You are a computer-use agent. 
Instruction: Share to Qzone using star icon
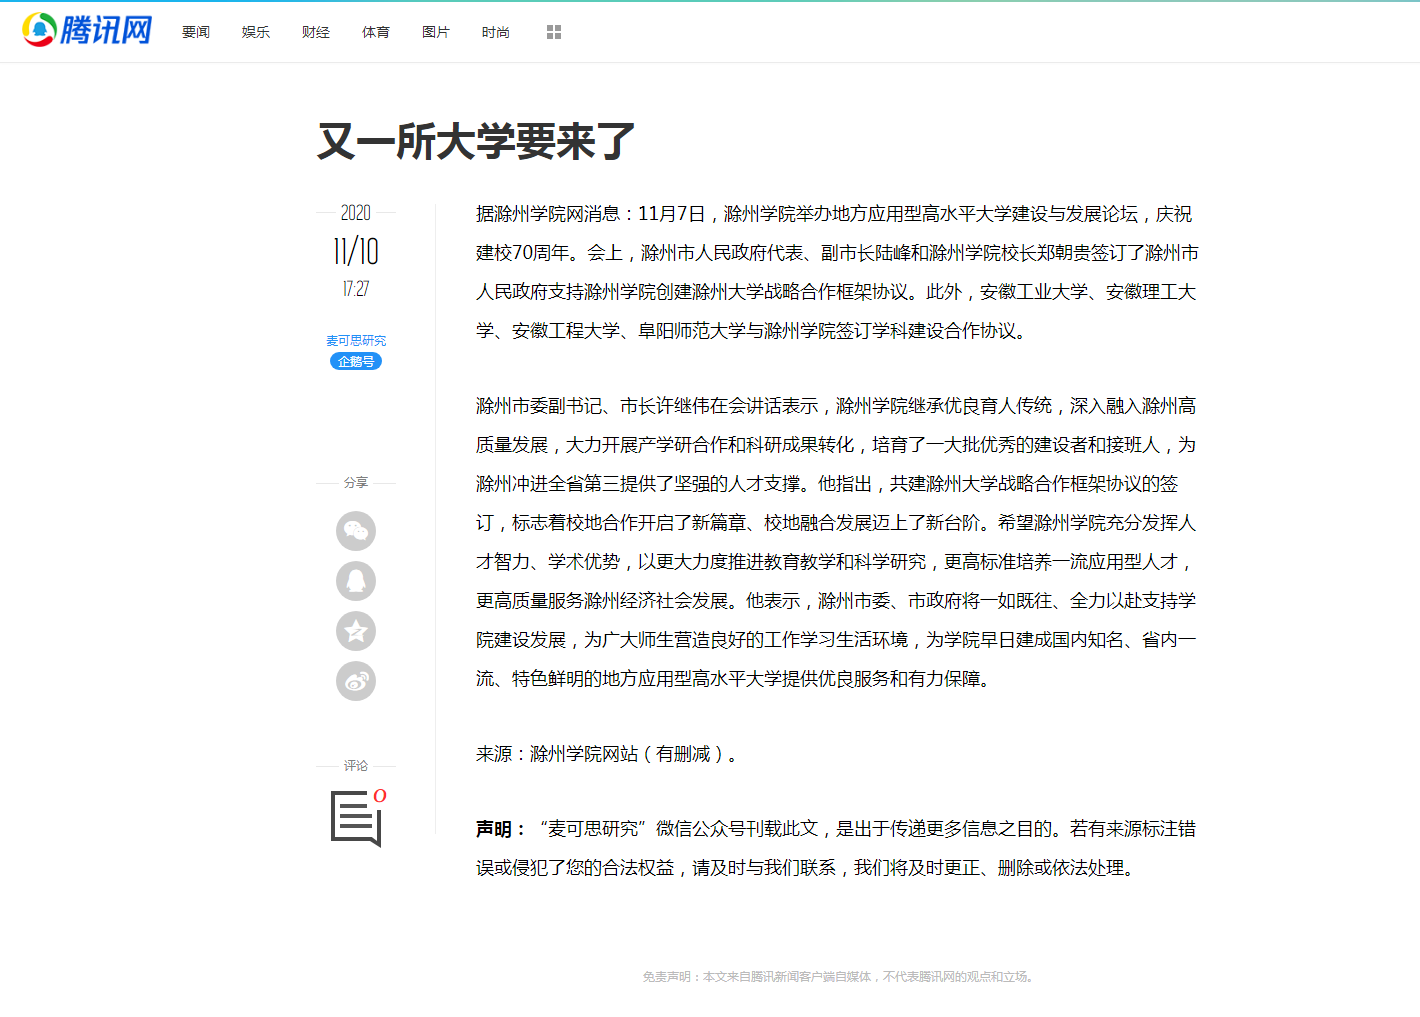356,631
